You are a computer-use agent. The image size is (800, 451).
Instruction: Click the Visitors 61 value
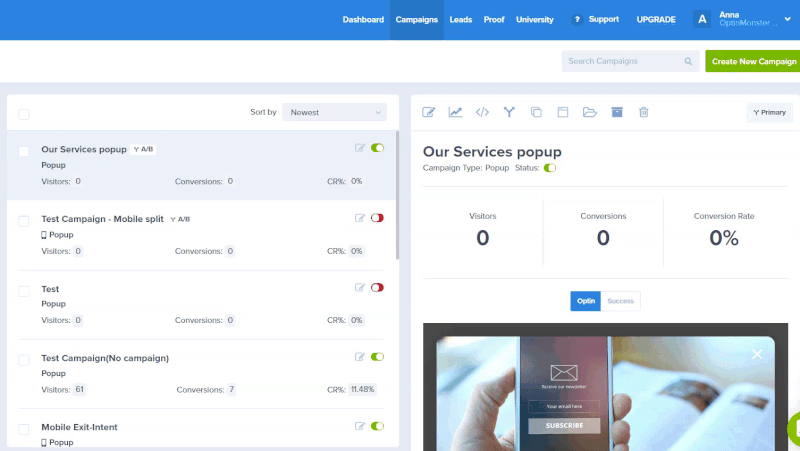click(x=79, y=389)
